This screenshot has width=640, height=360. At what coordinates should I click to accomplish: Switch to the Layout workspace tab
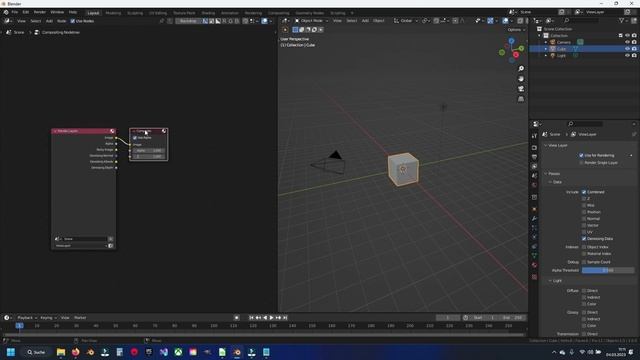(93, 13)
